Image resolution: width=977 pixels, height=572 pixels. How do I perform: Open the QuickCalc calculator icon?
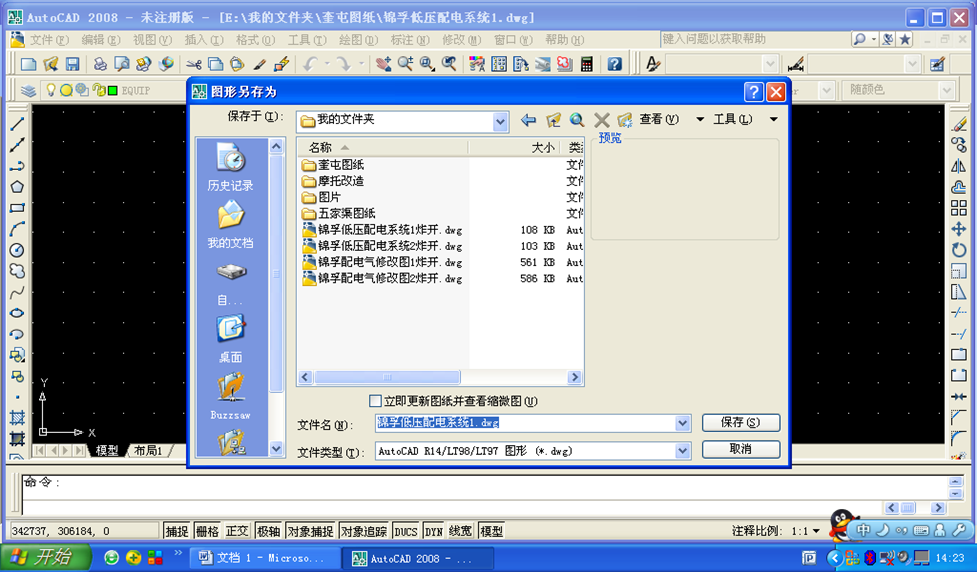coord(586,64)
